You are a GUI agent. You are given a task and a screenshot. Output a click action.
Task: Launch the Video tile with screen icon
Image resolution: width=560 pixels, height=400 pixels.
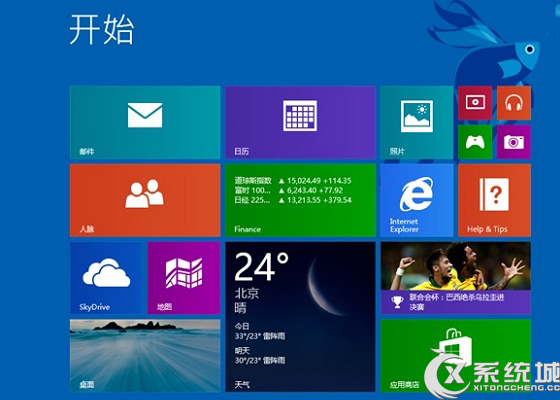tap(475, 103)
